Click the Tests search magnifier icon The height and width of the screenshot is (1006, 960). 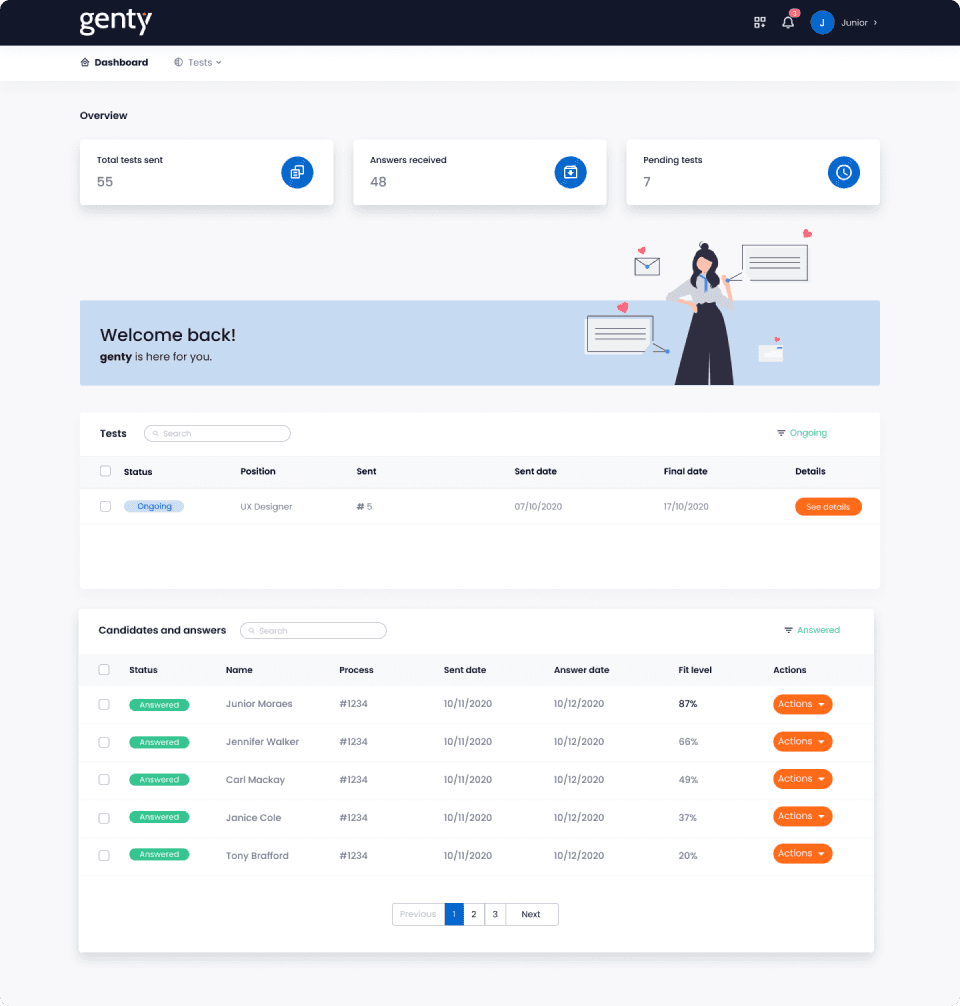[155, 434]
